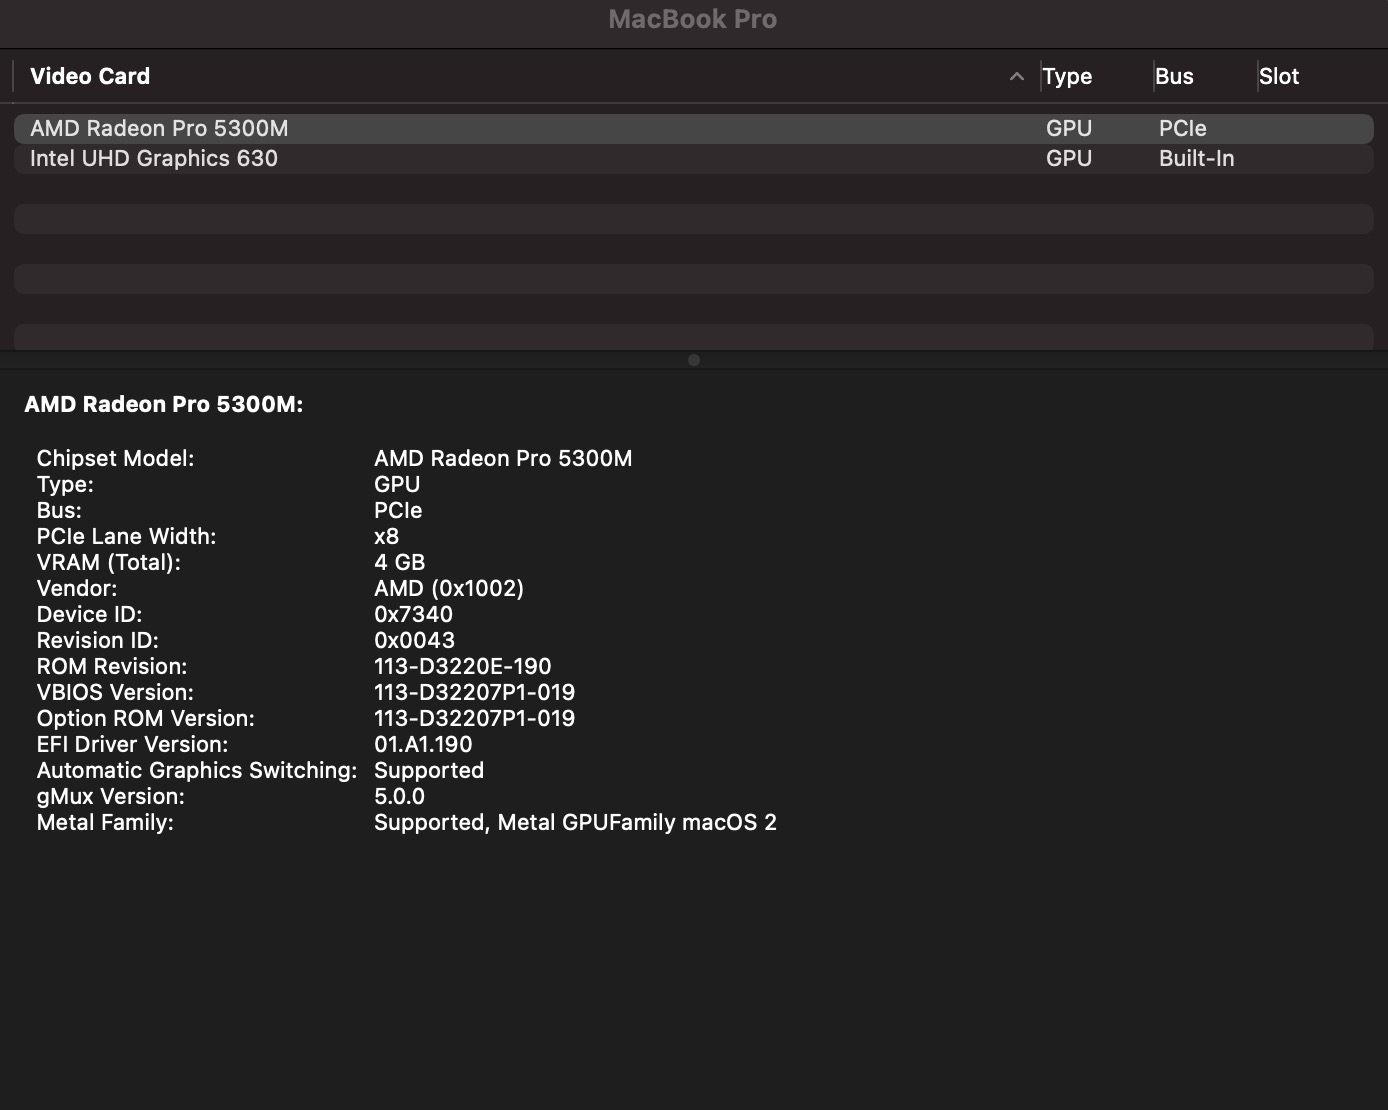
Task: Sort by the Type column header
Action: click(1067, 76)
